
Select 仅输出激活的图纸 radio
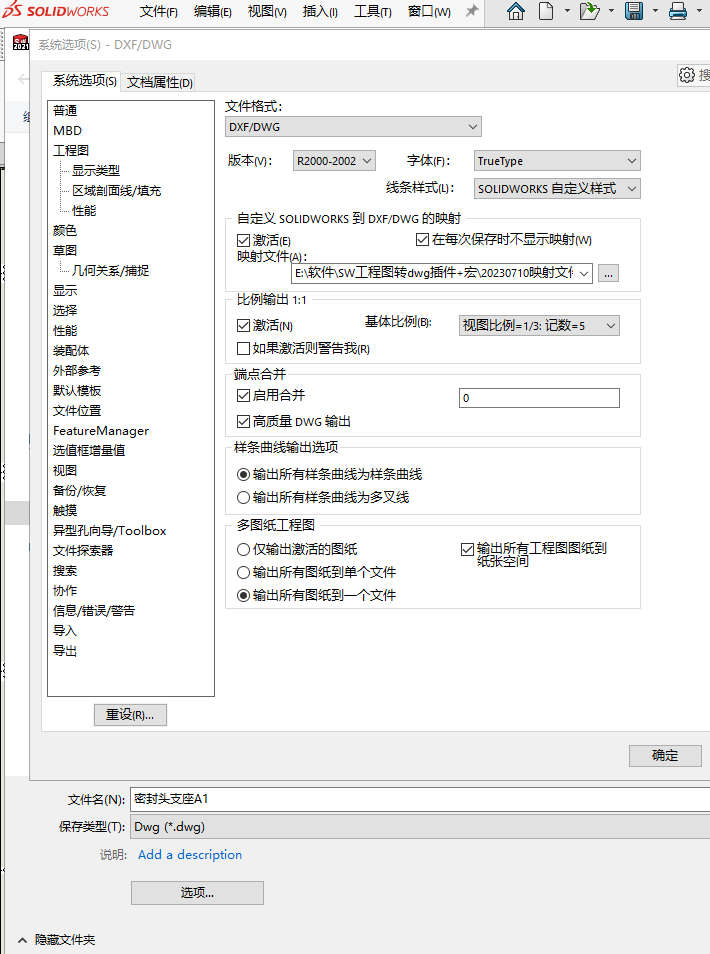(243, 549)
